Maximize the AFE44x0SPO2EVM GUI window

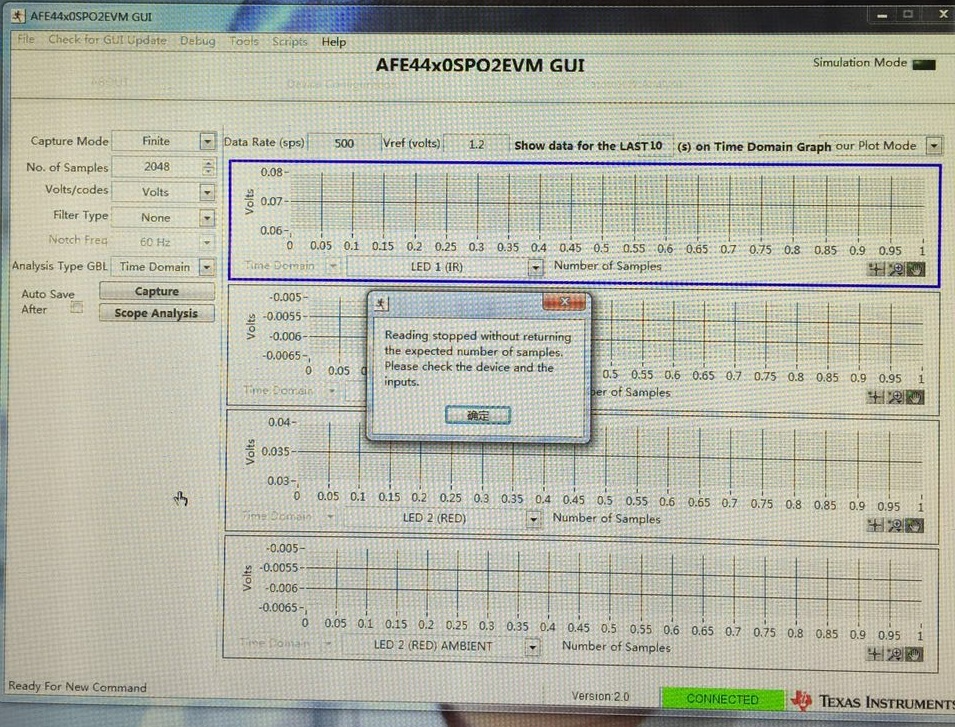pyautogui.click(x=908, y=14)
